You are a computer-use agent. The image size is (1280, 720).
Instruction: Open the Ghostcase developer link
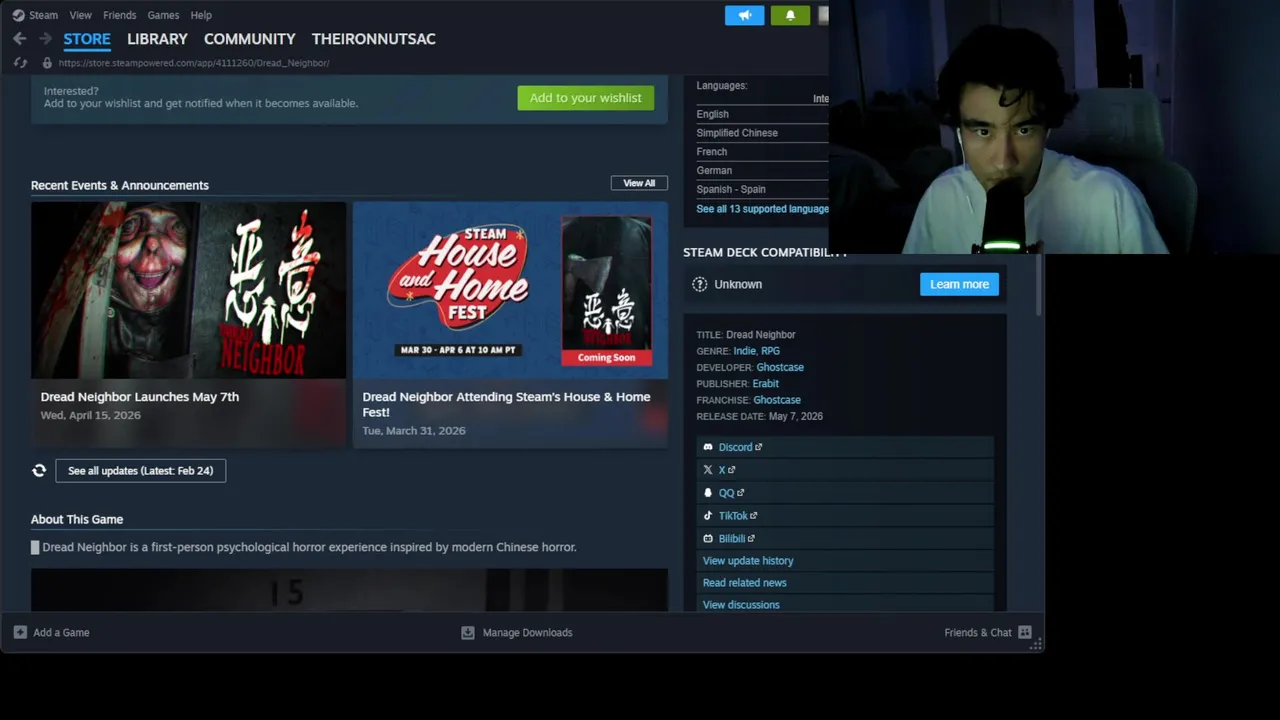click(x=780, y=367)
